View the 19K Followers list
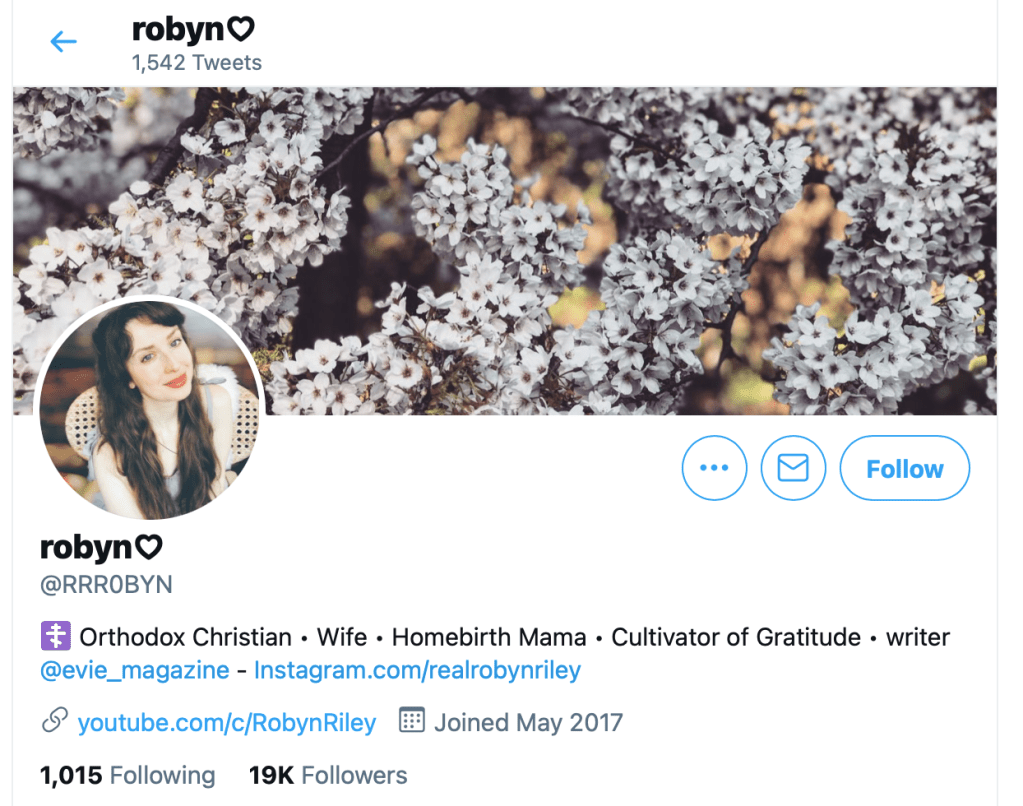Screen dimensions: 1023x806 pyautogui.click(x=328, y=775)
